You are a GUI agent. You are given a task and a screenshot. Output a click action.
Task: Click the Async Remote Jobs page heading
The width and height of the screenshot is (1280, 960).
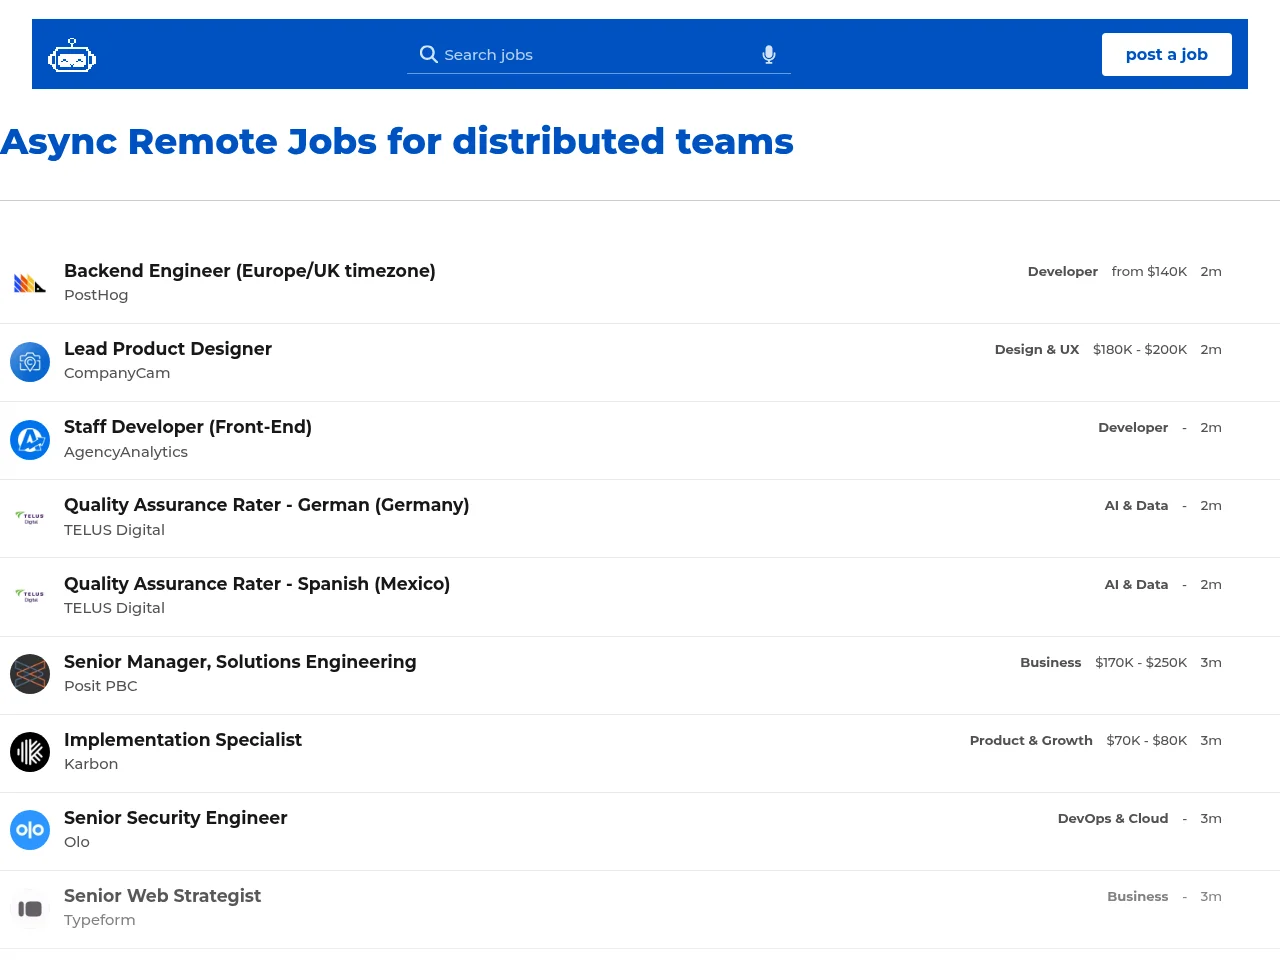coord(397,142)
